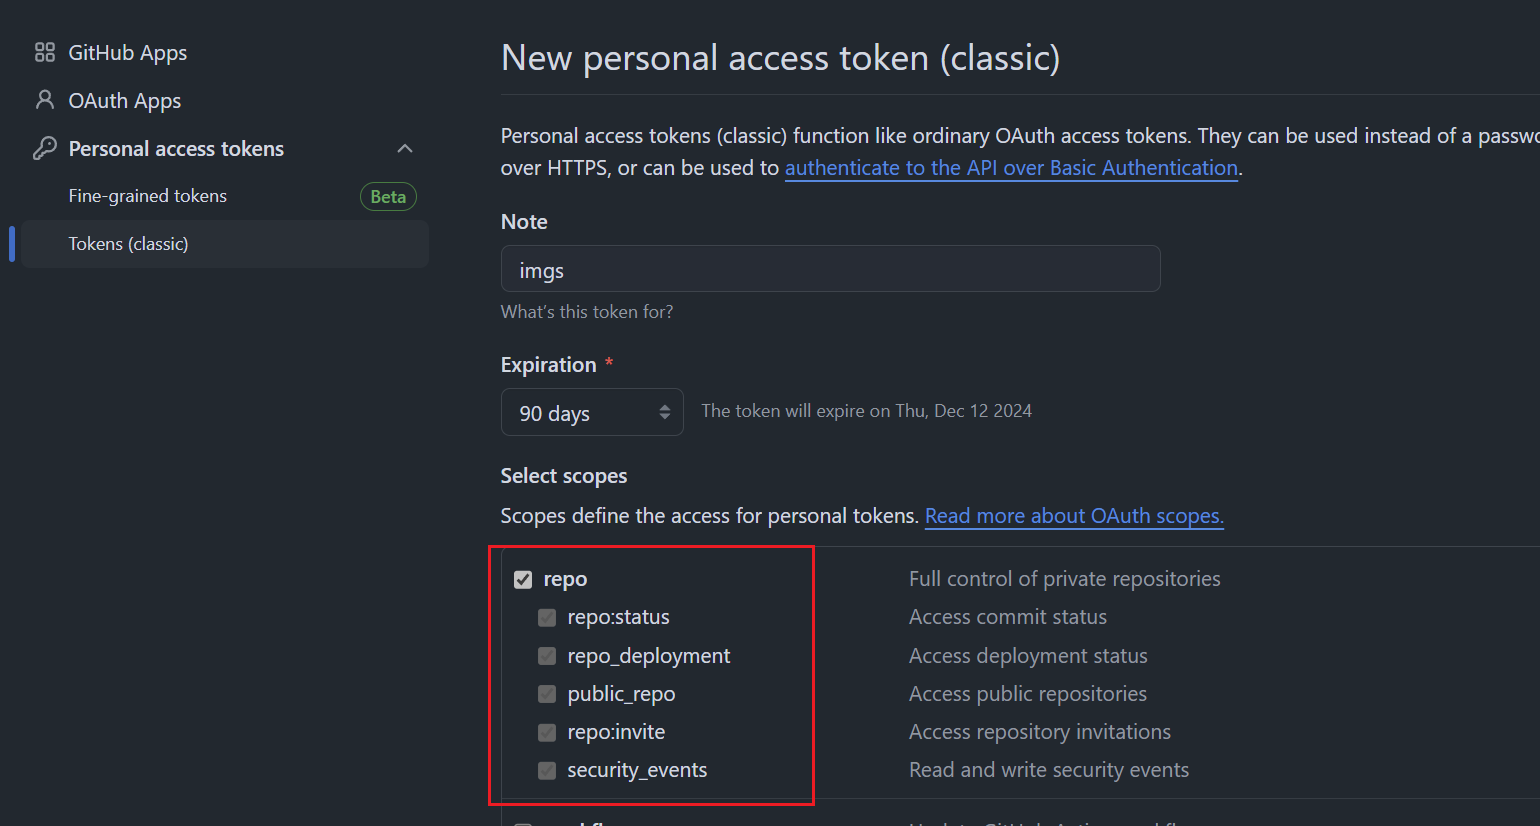Toggle the repo:invite checkbox
Screen dimensions: 1540x826
[547, 732]
